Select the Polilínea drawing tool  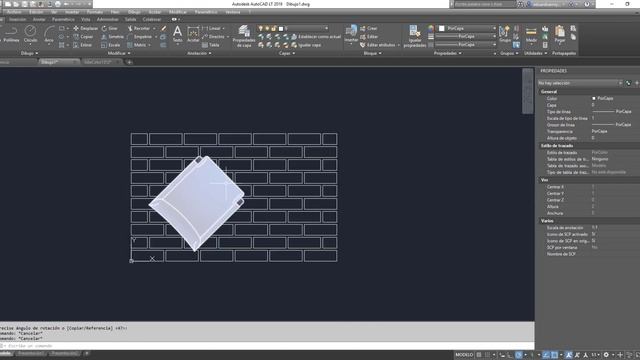click(11, 34)
